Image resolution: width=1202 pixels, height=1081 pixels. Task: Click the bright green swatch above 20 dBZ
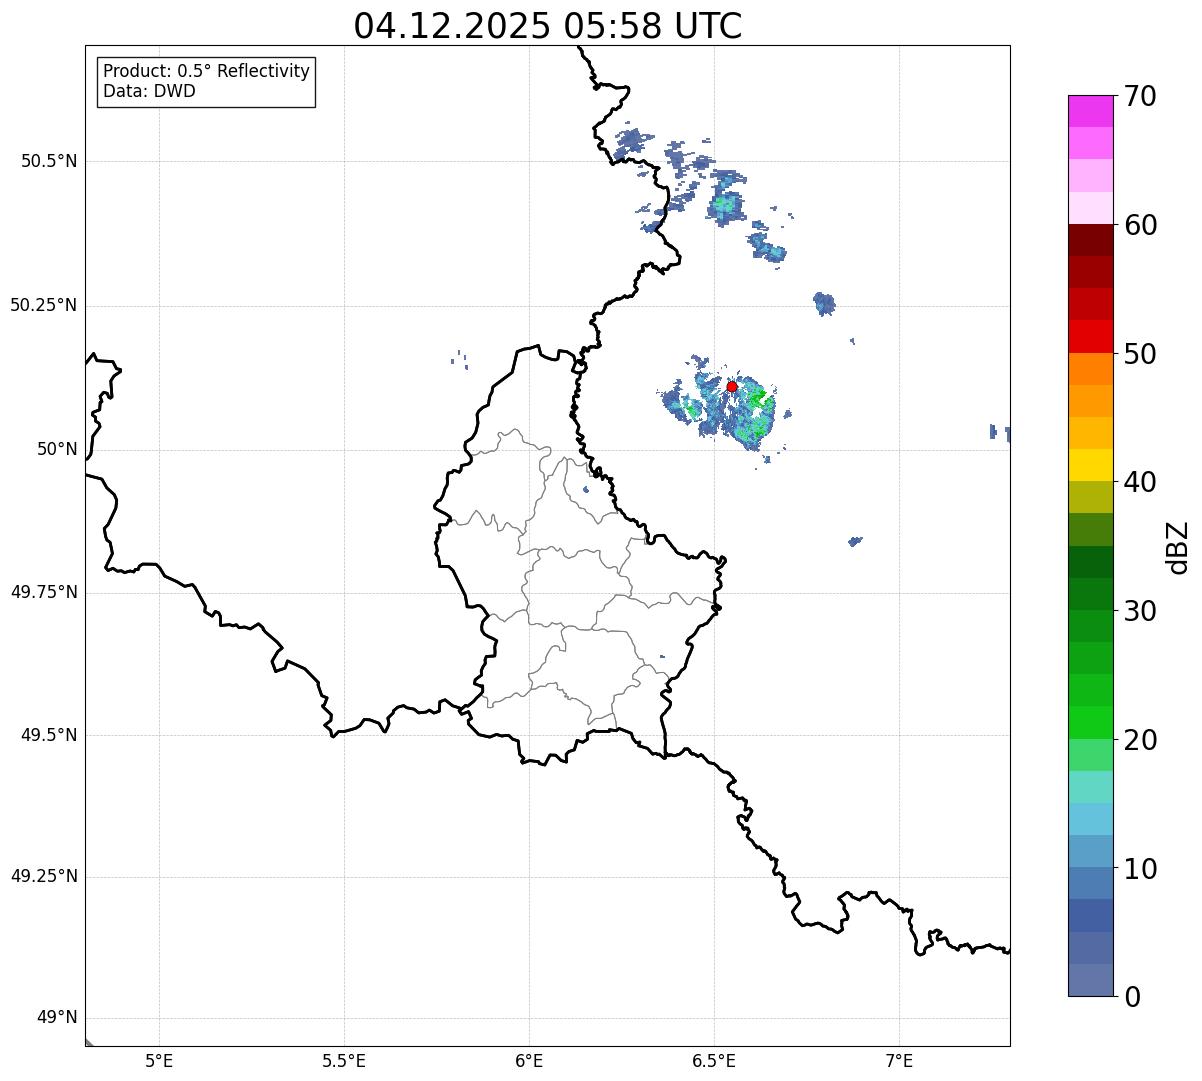click(1090, 722)
